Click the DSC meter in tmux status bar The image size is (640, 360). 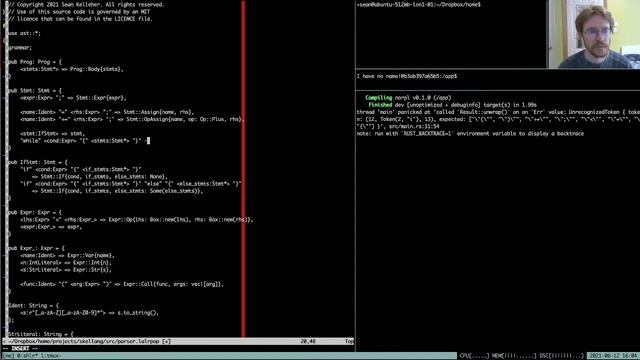[561, 356]
